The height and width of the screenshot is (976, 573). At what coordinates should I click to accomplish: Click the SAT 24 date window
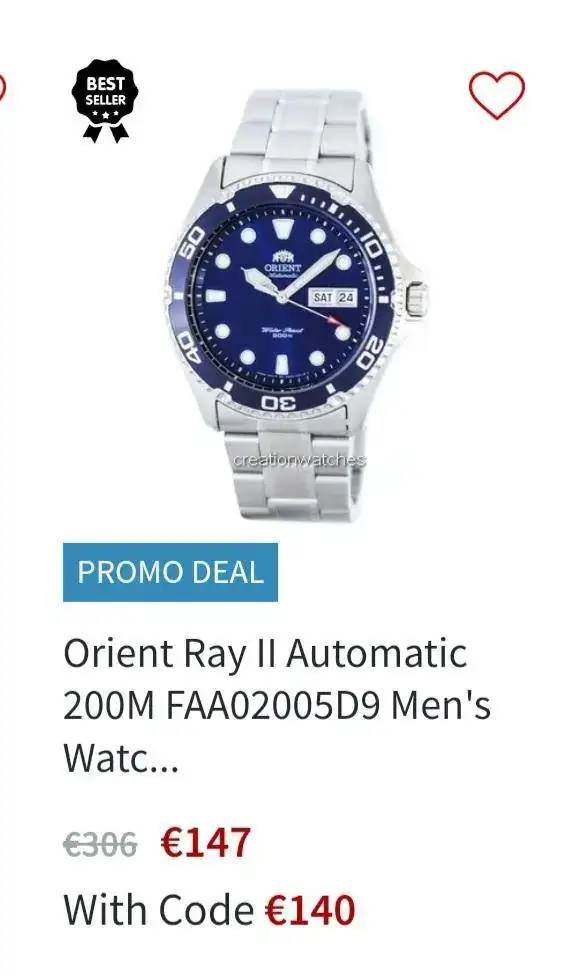[x=333, y=298]
